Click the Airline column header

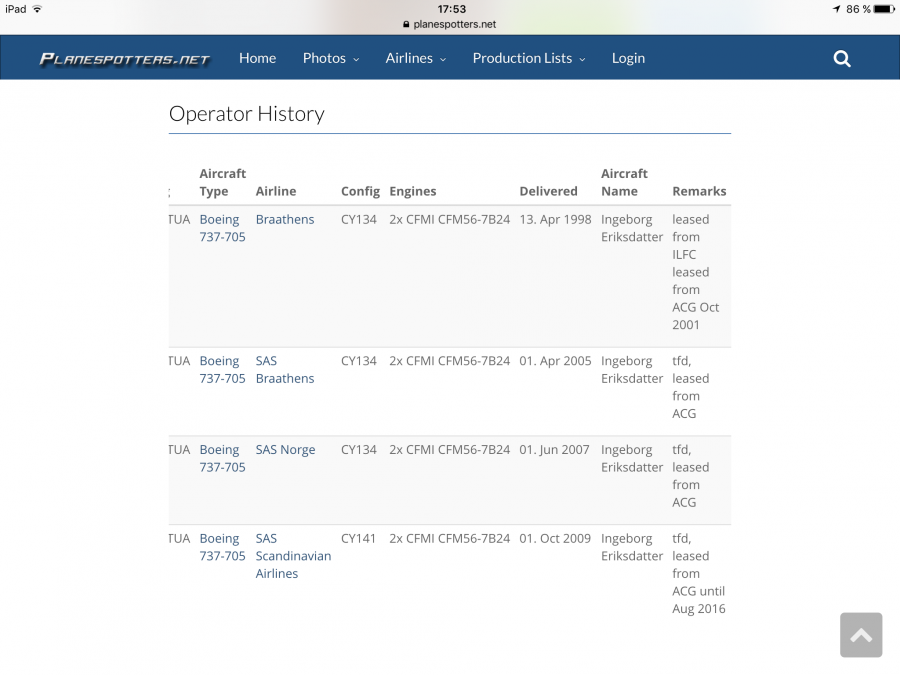(276, 191)
